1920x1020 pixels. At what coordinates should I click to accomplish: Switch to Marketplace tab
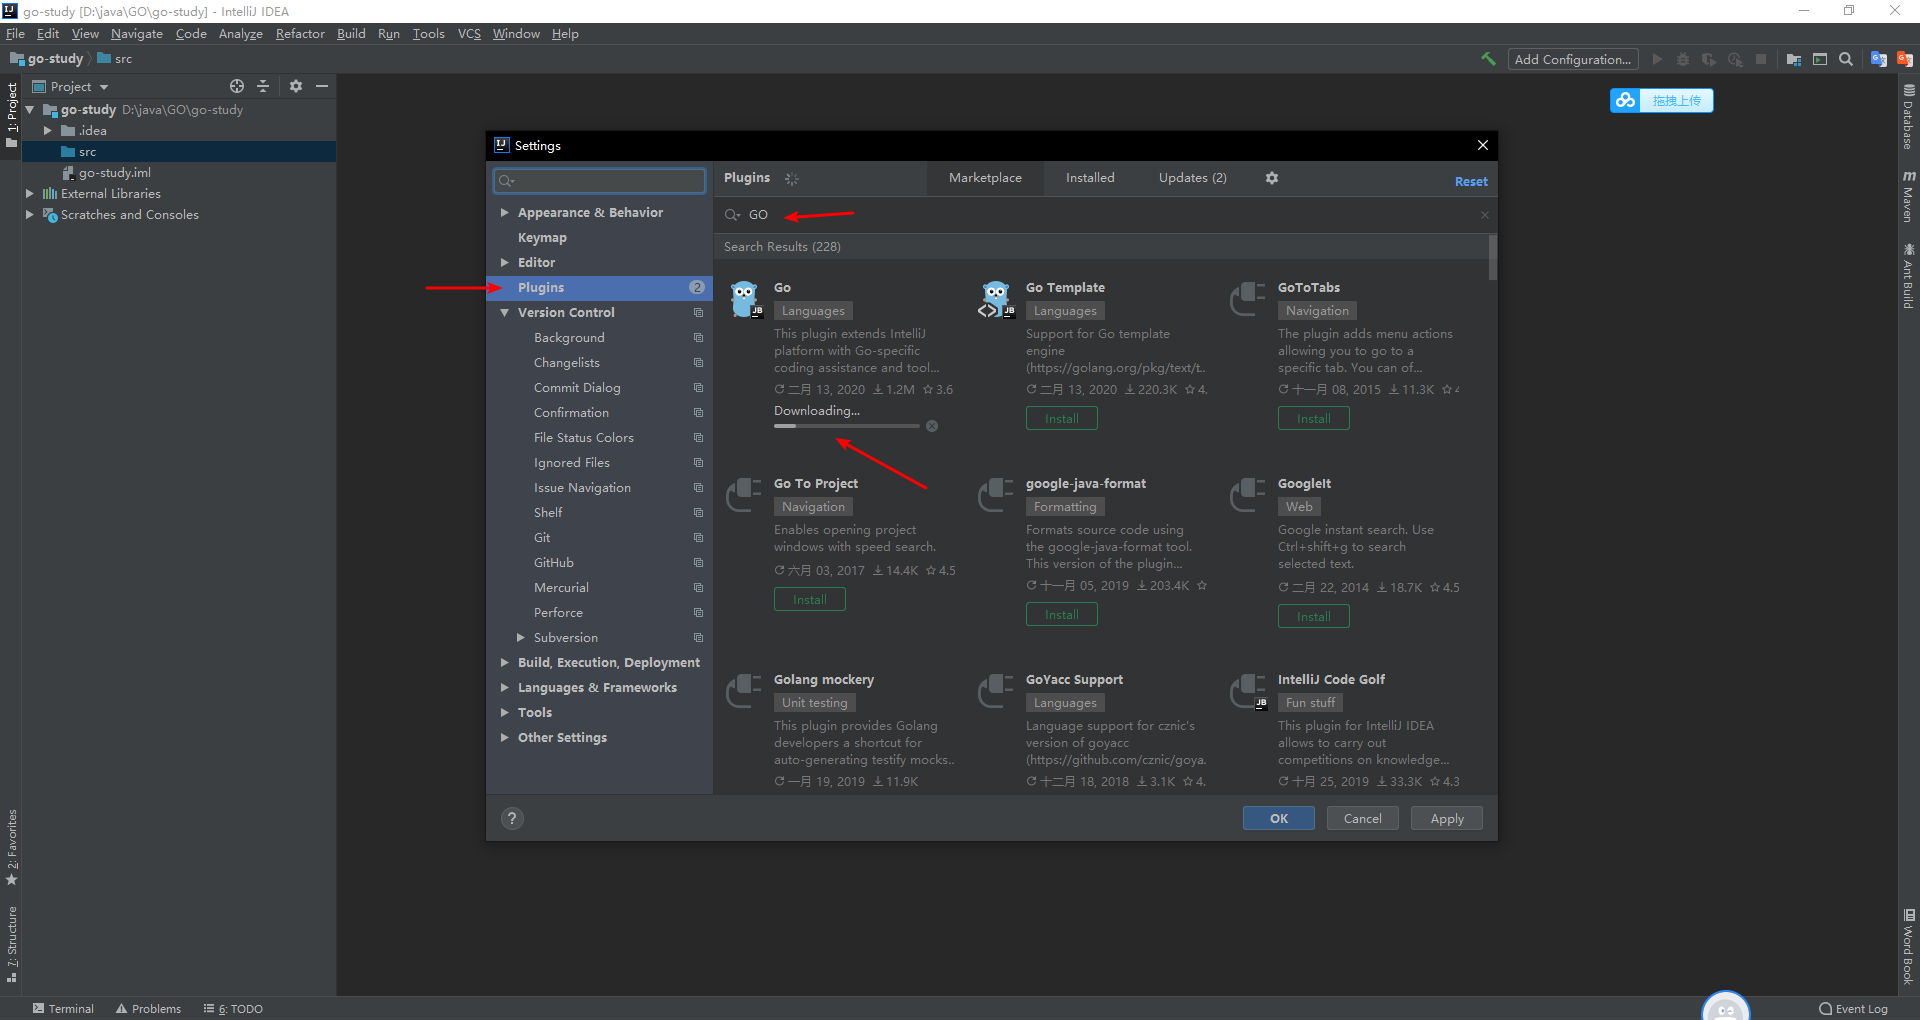click(985, 178)
